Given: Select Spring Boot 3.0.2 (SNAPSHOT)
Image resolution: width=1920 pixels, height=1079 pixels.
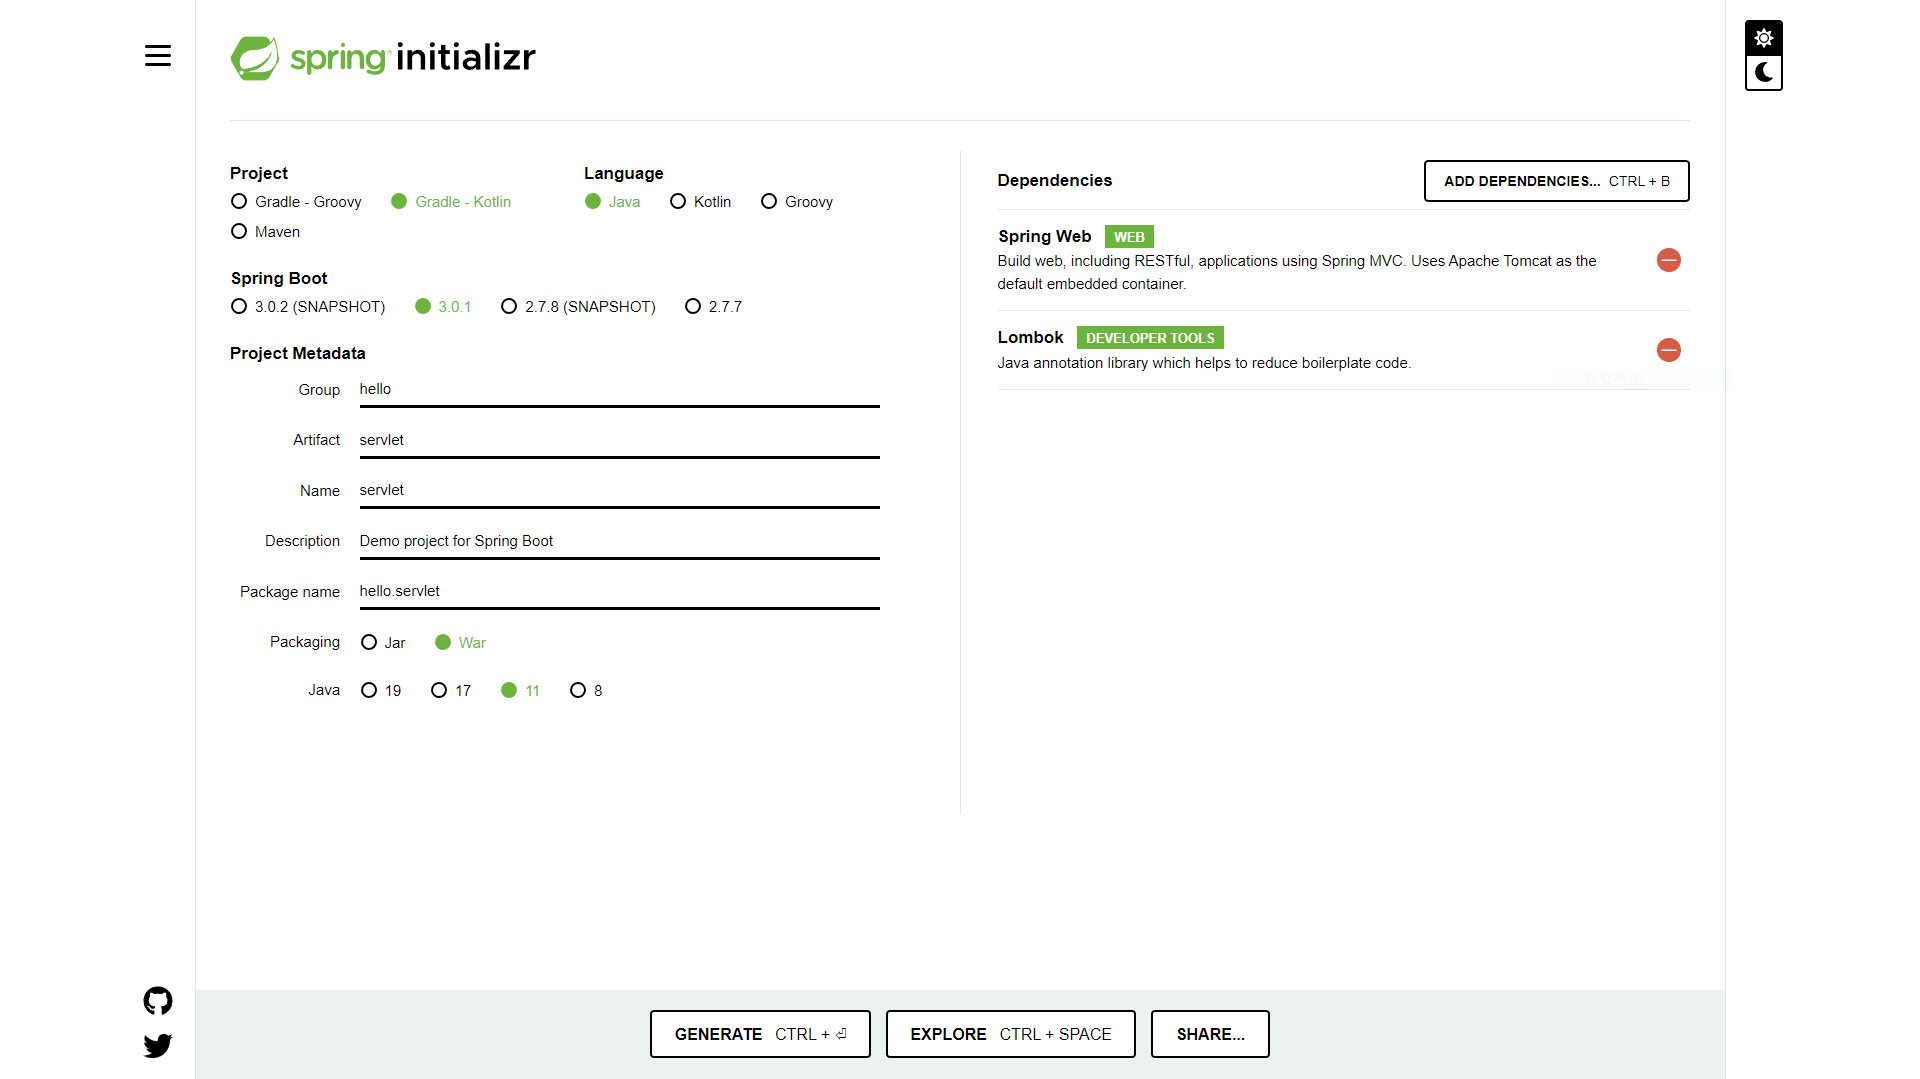Looking at the screenshot, I should (308, 307).
